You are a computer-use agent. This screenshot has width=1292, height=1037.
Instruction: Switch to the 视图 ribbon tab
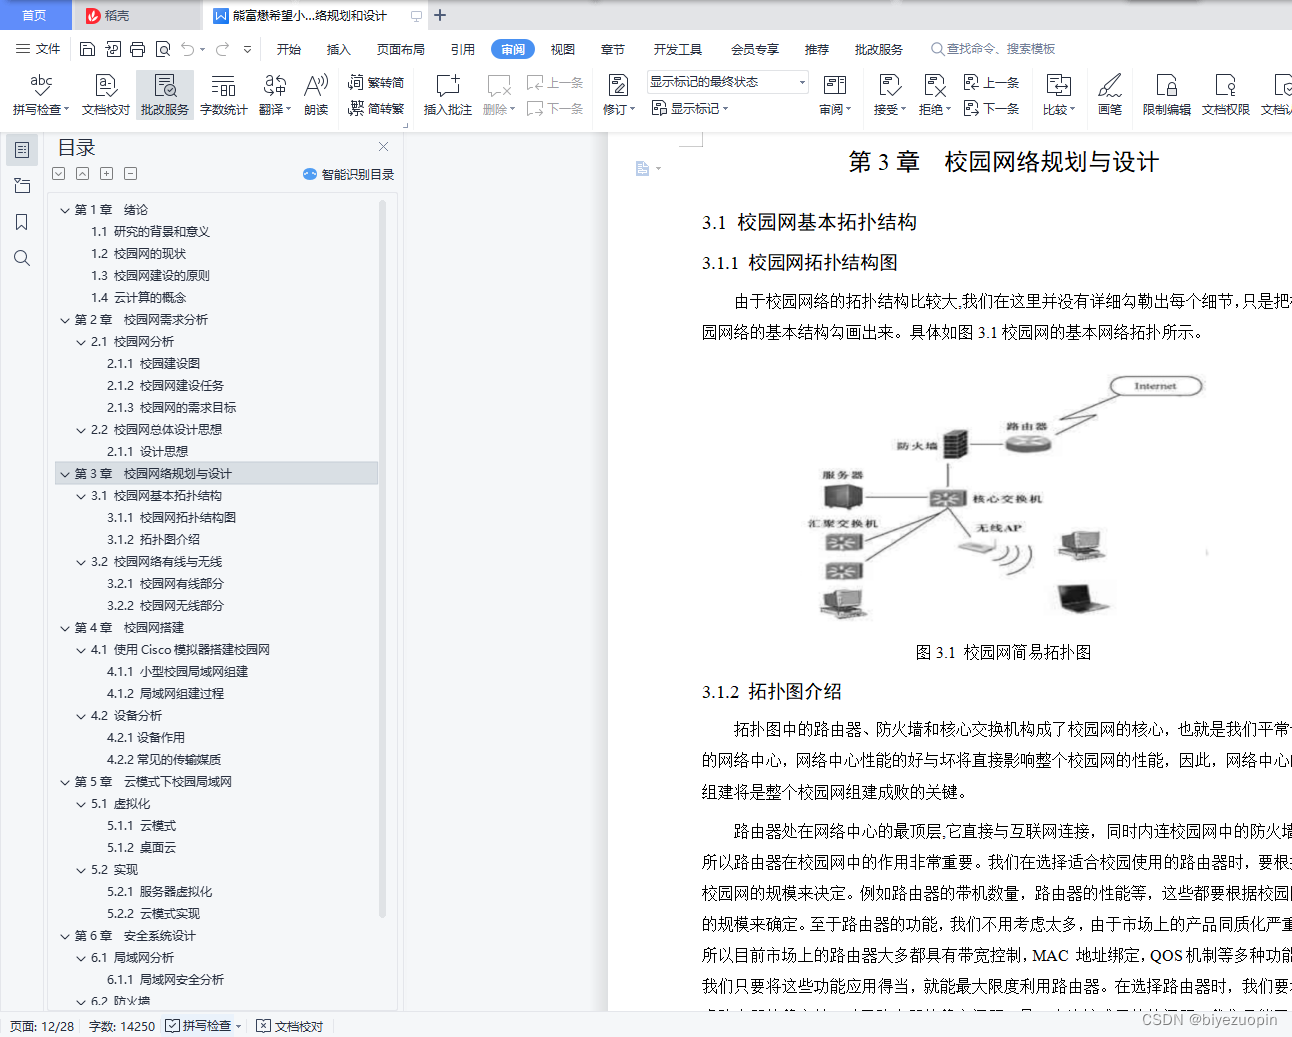click(563, 49)
